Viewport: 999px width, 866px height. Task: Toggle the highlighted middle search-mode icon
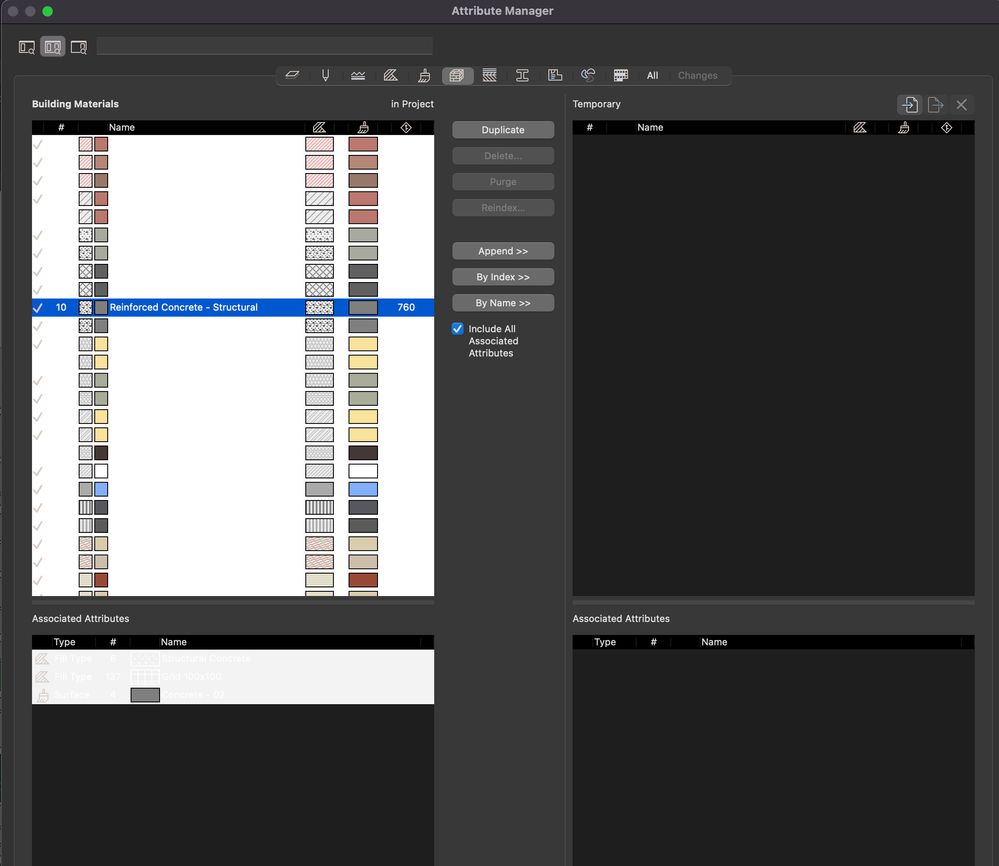tap(53, 47)
